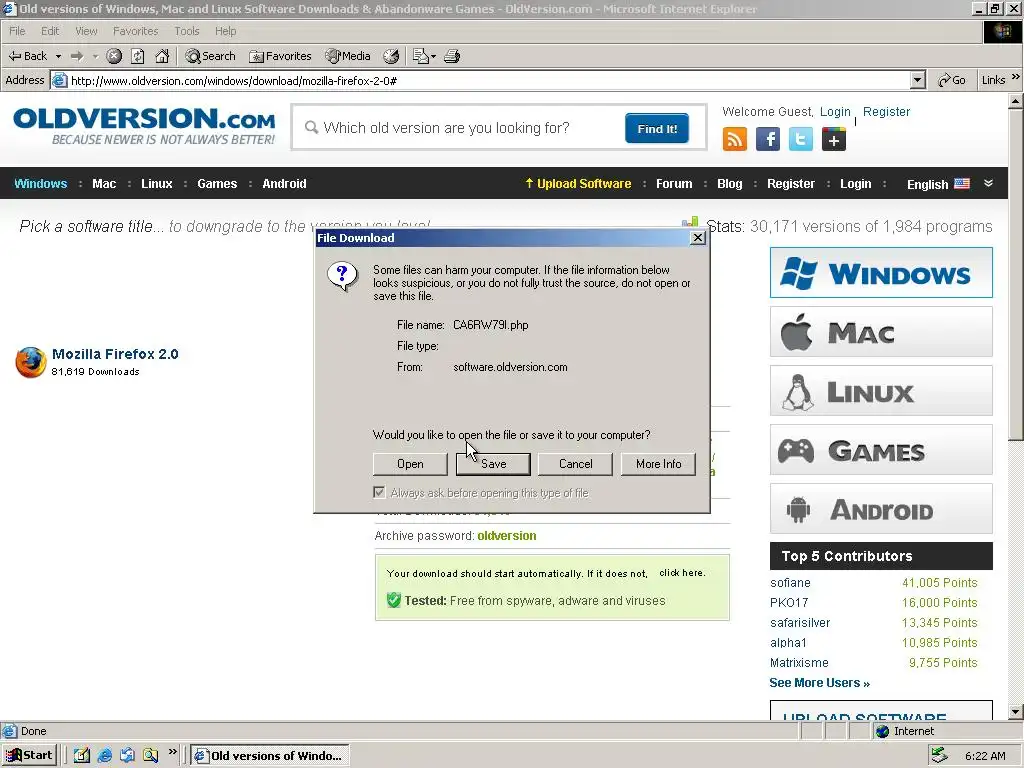The height and width of the screenshot is (768, 1024).
Task: Close the File Download dialog
Action: click(697, 238)
